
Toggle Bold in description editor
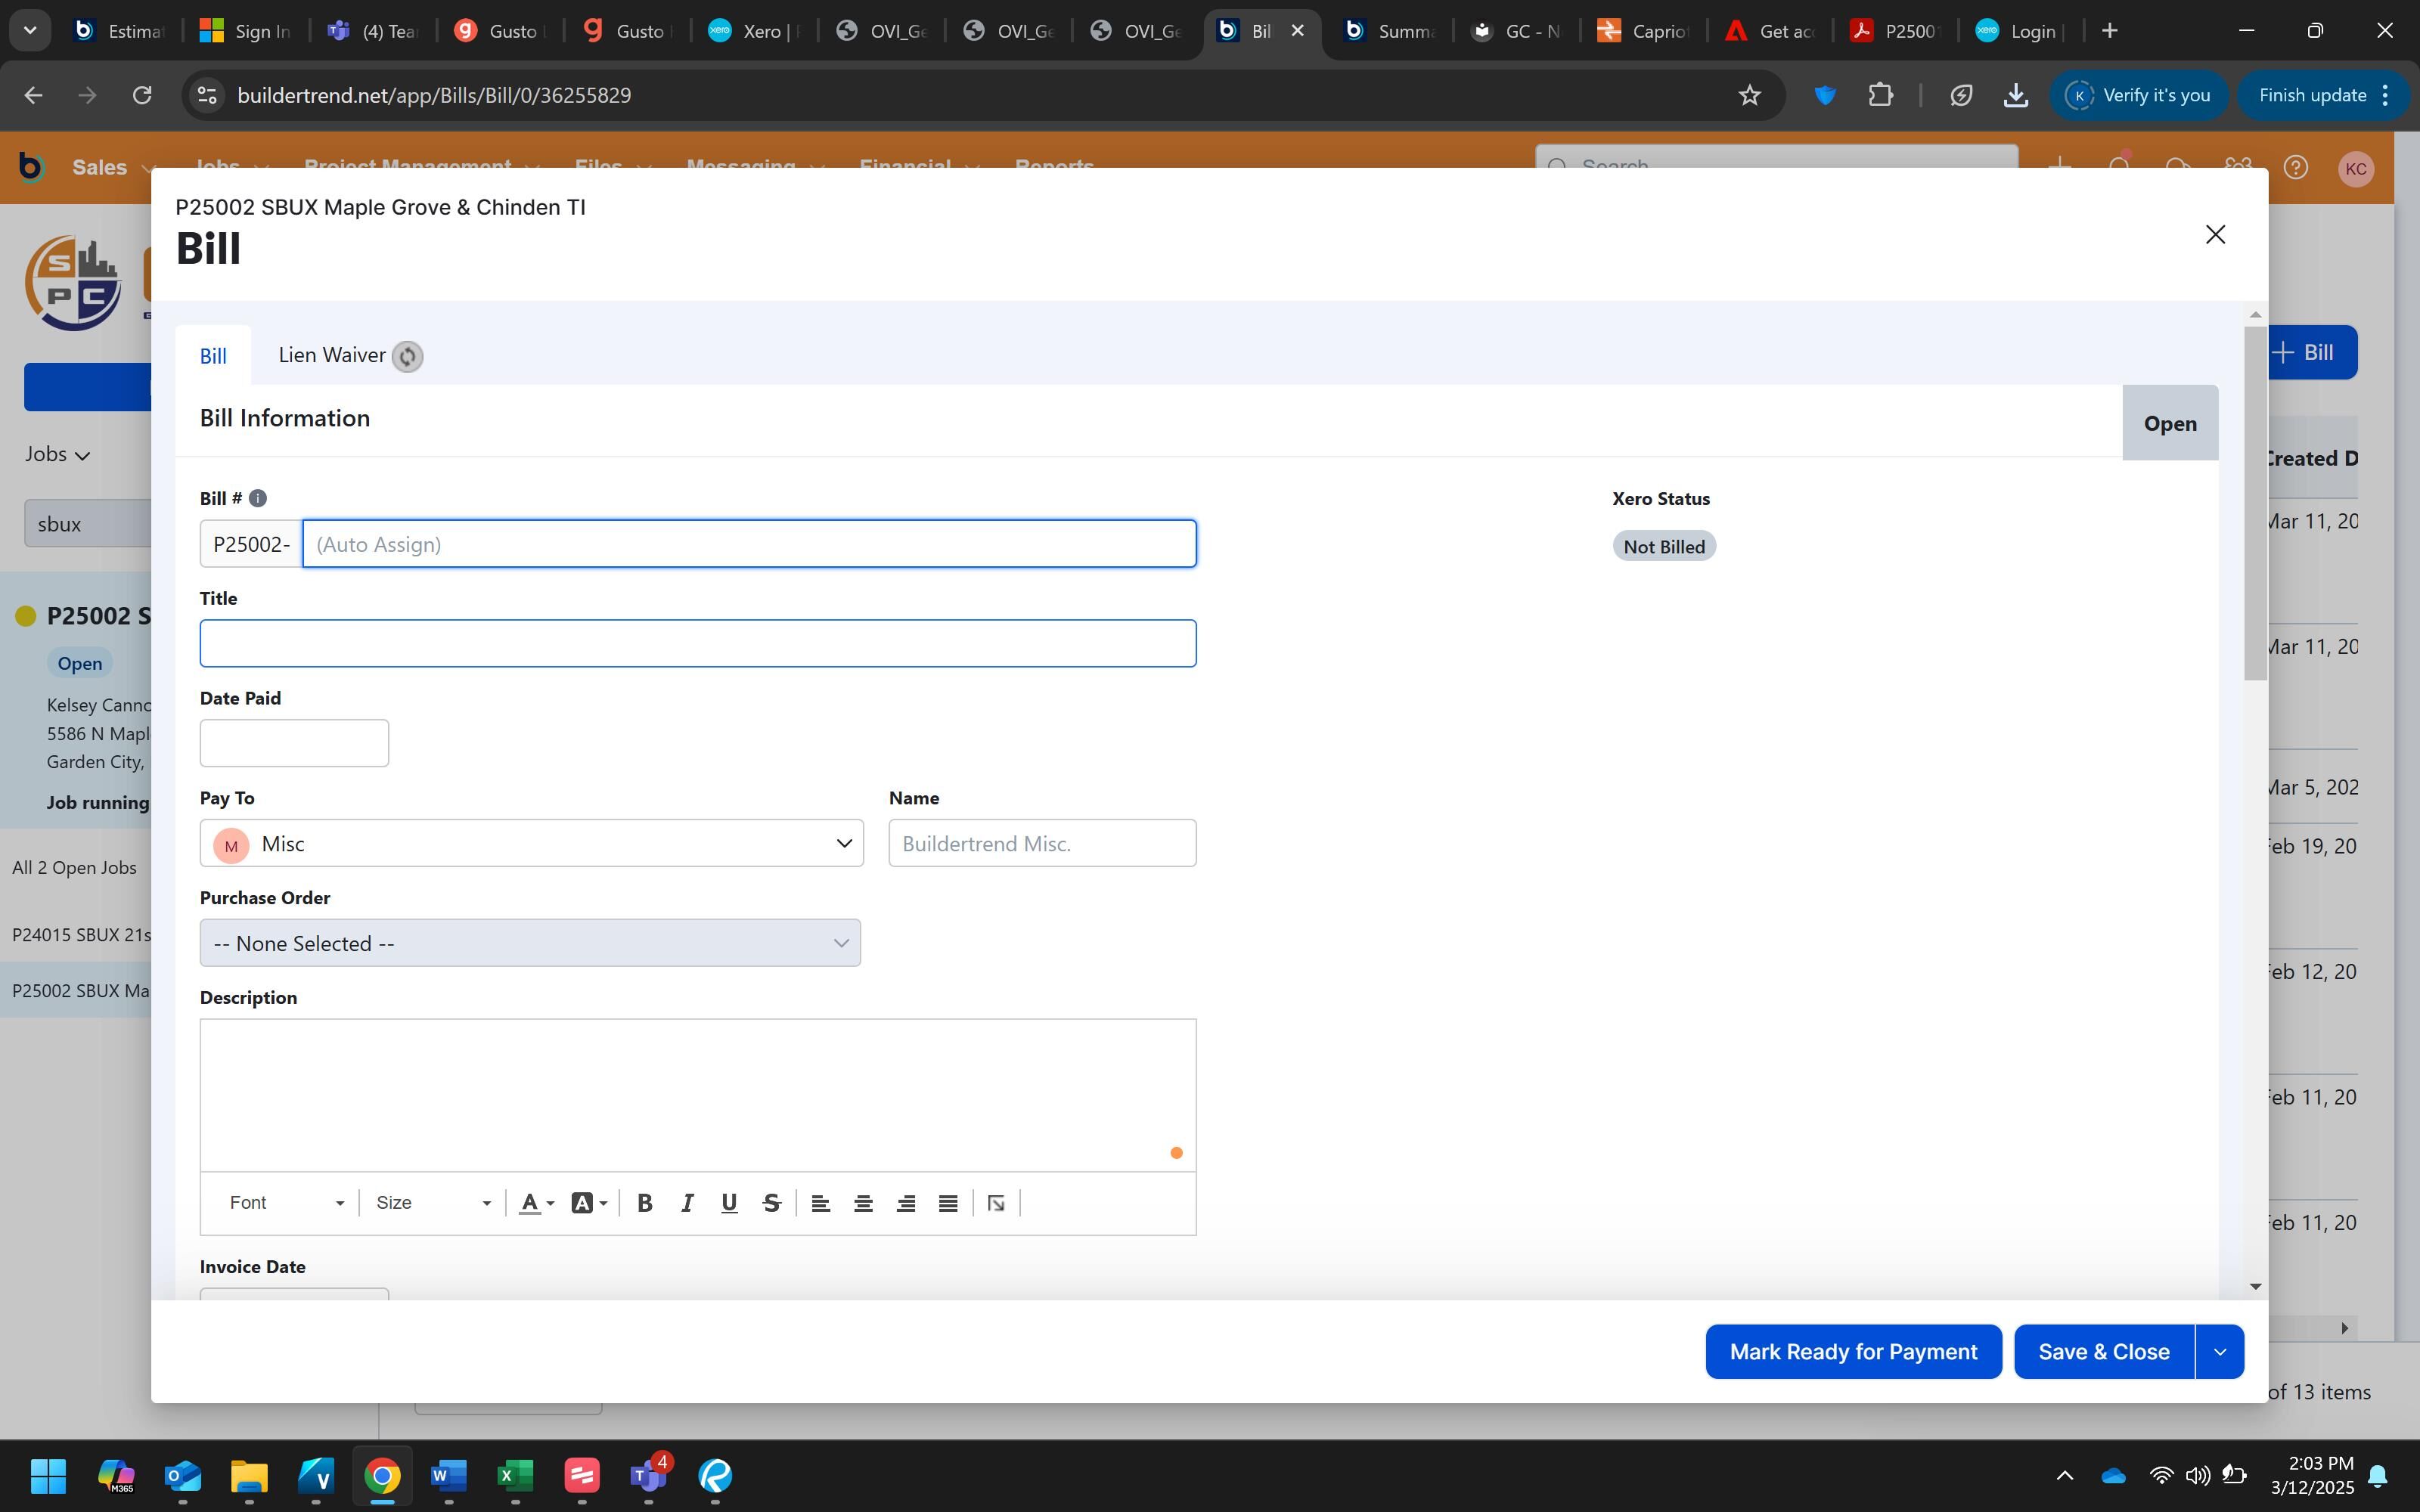click(645, 1203)
